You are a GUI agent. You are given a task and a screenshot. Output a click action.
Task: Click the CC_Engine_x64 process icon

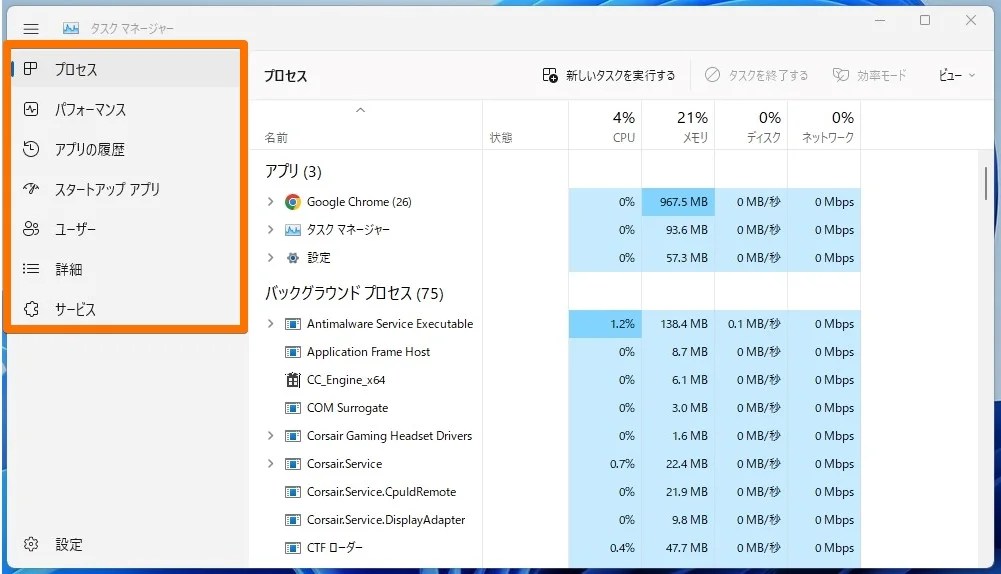click(x=292, y=380)
